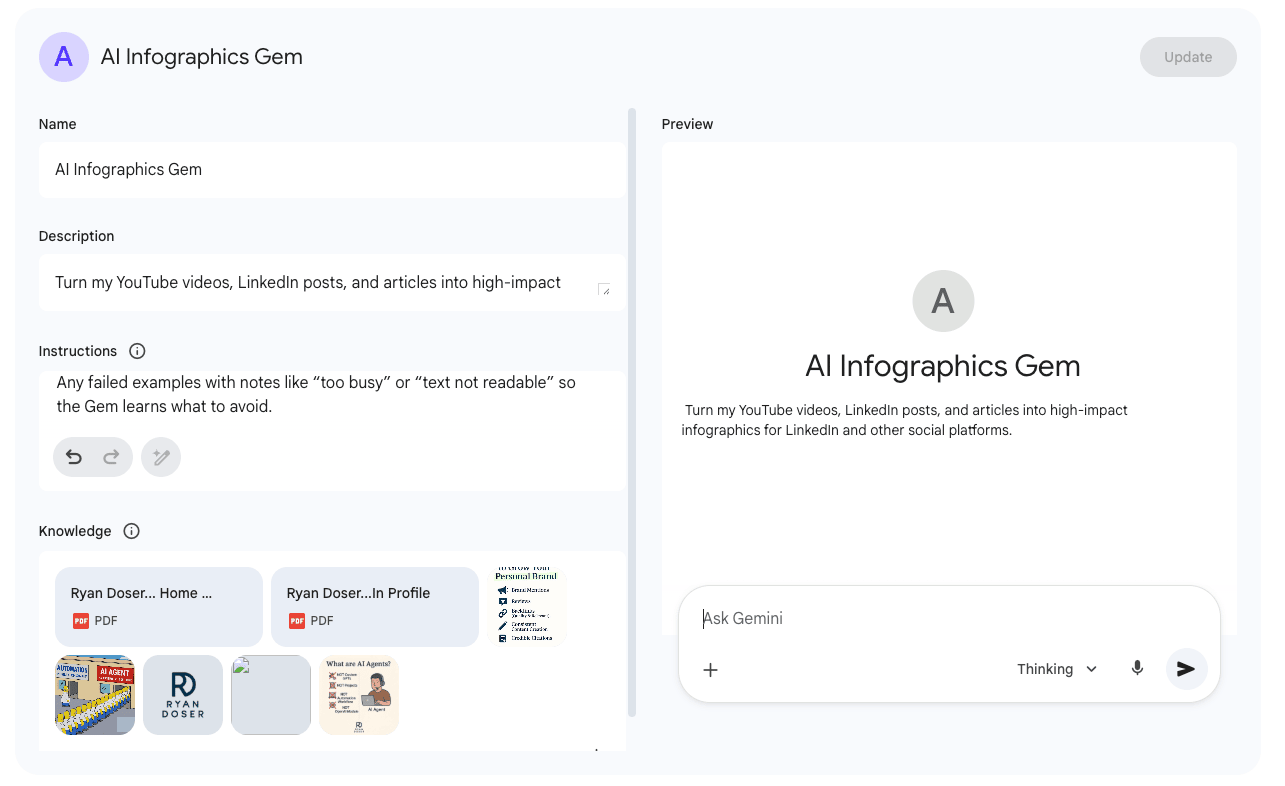Click the undo arrow under Instructions
The height and width of the screenshot is (786, 1285).
(74, 457)
